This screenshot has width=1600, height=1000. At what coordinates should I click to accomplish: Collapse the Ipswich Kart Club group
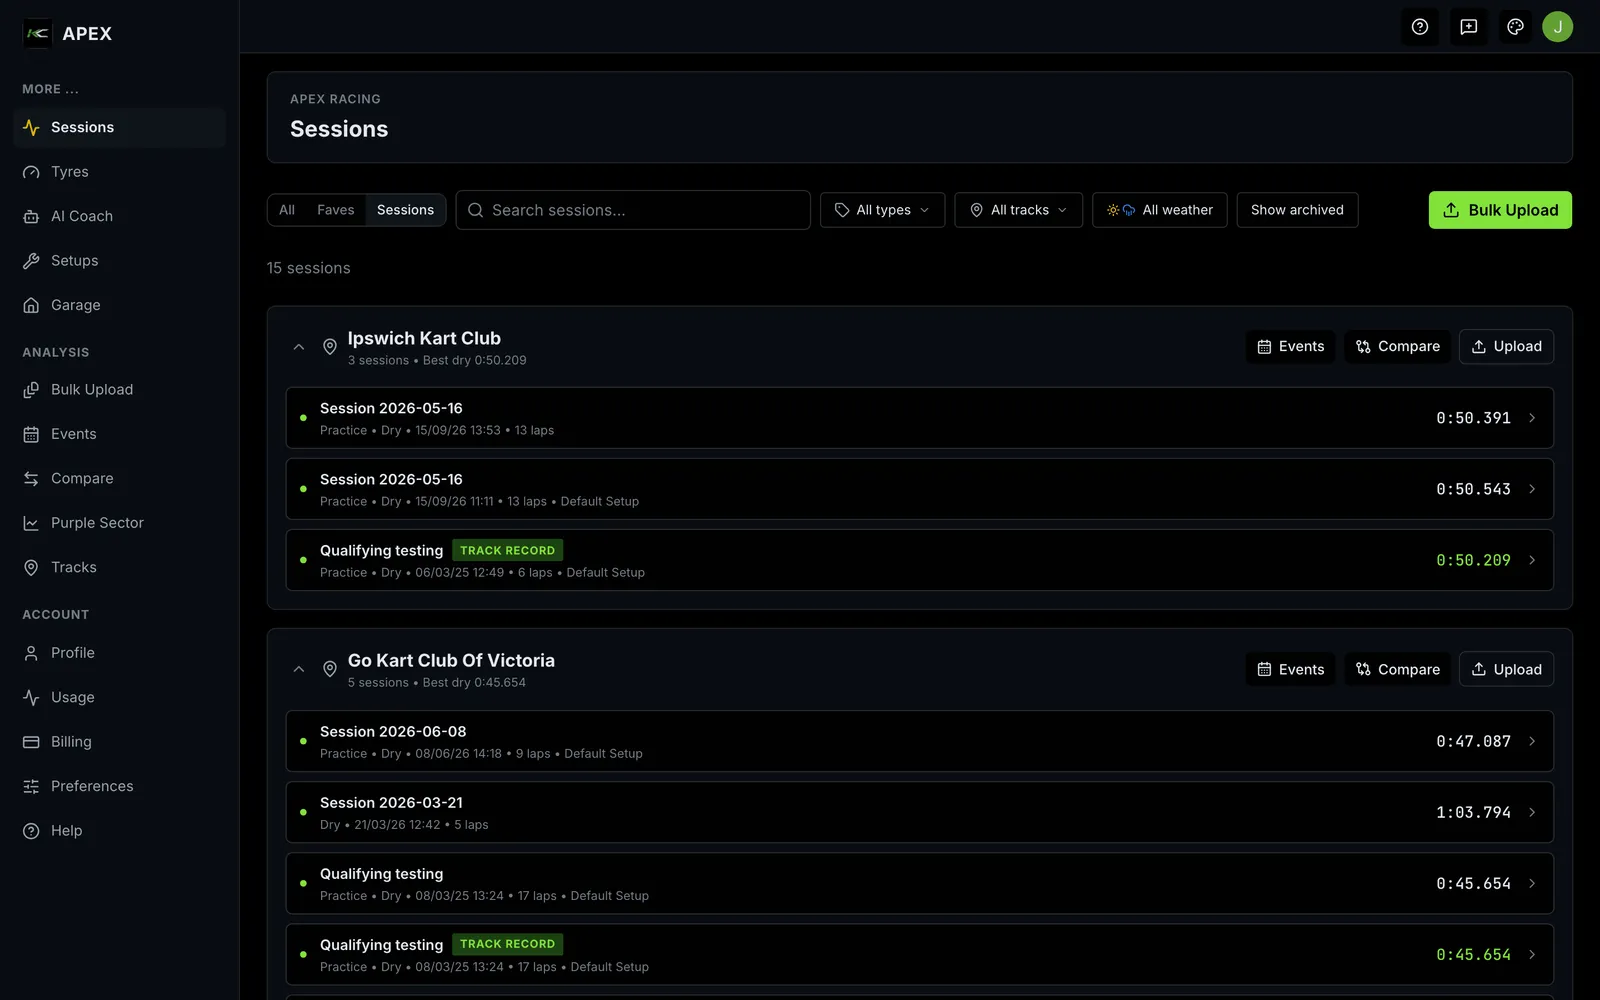click(299, 347)
